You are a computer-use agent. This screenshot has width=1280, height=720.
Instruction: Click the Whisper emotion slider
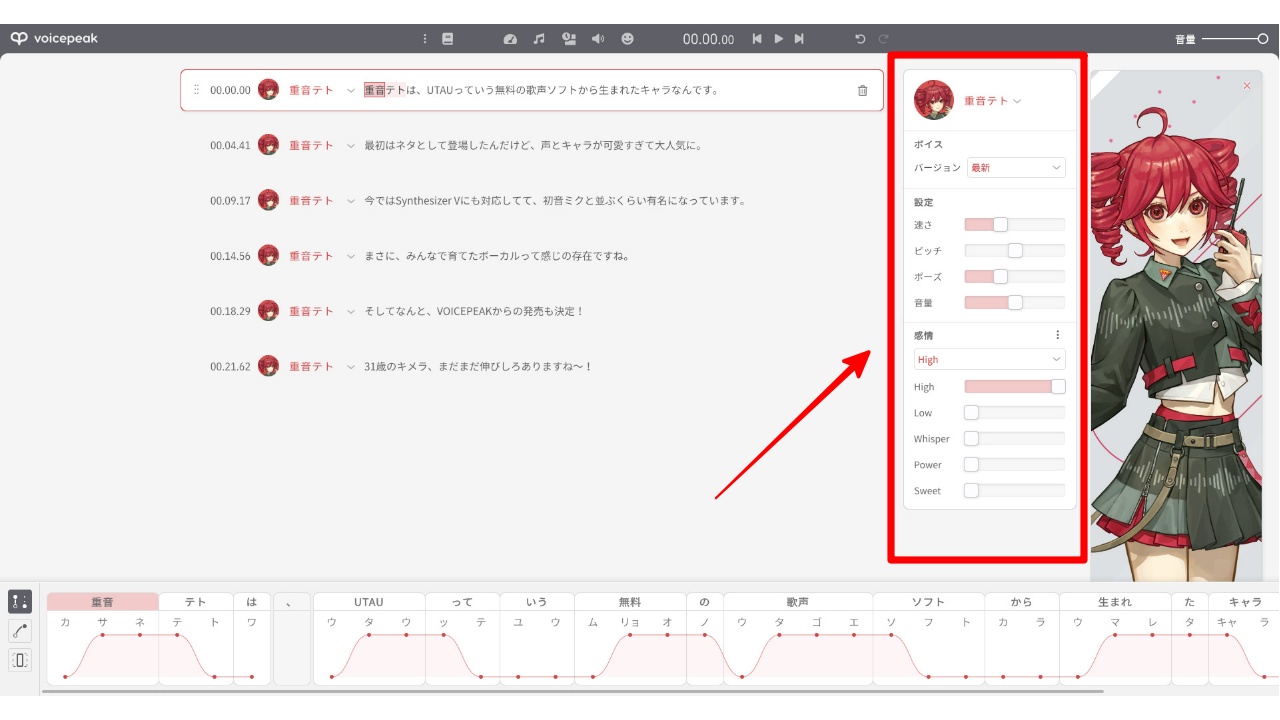[x=1014, y=439]
